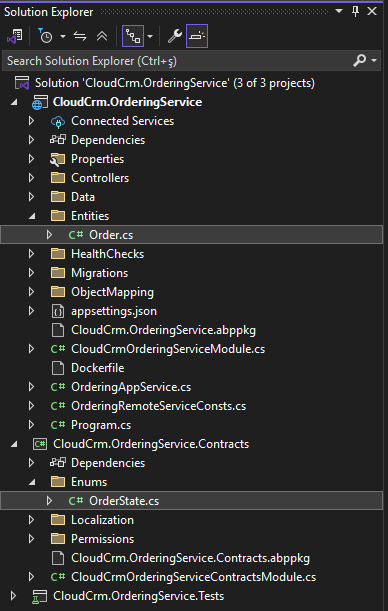The image size is (388, 611).
Task: Open the Pending Changes Filter dropdown arrow
Action: coord(63,37)
